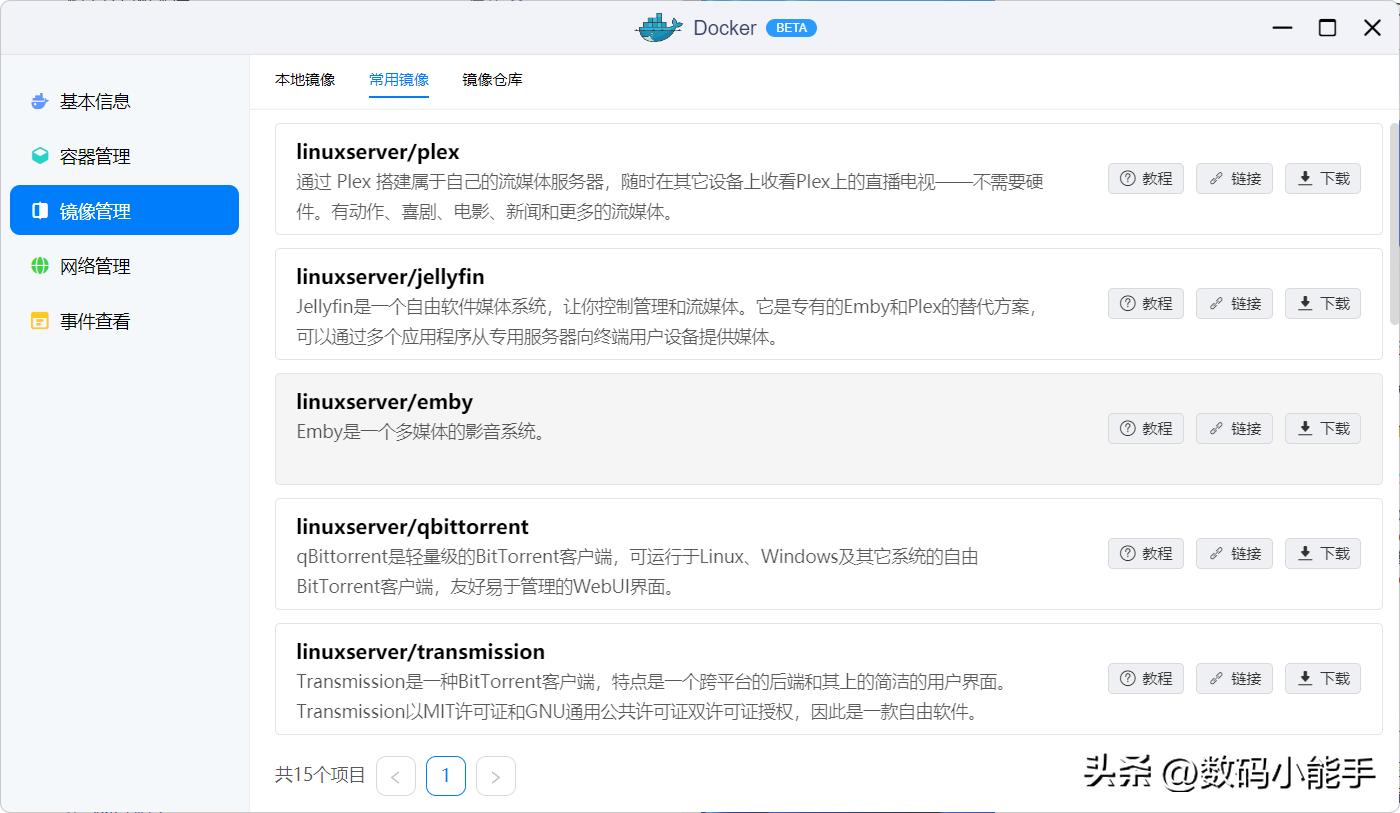Open 网络管理 via the globe icon
This screenshot has width=1400, height=813.
pyautogui.click(x=39, y=266)
